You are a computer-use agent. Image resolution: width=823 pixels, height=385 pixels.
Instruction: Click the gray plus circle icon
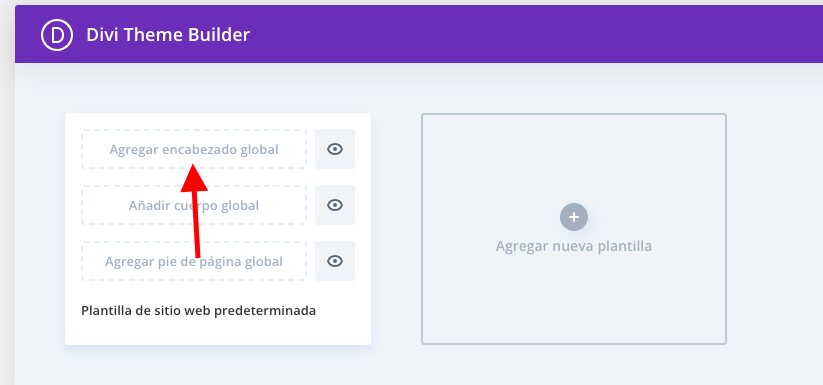(x=574, y=217)
